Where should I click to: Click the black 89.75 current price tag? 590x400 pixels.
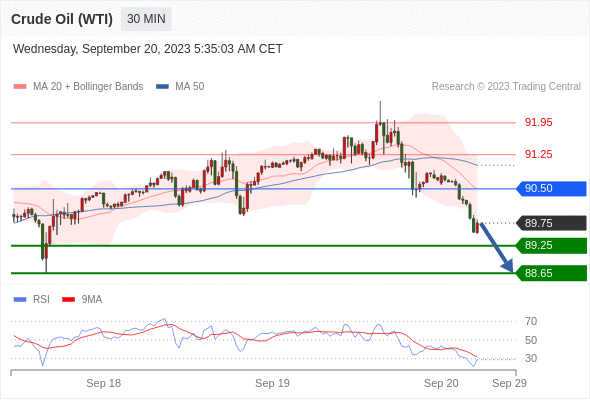click(x=551, y=223)
